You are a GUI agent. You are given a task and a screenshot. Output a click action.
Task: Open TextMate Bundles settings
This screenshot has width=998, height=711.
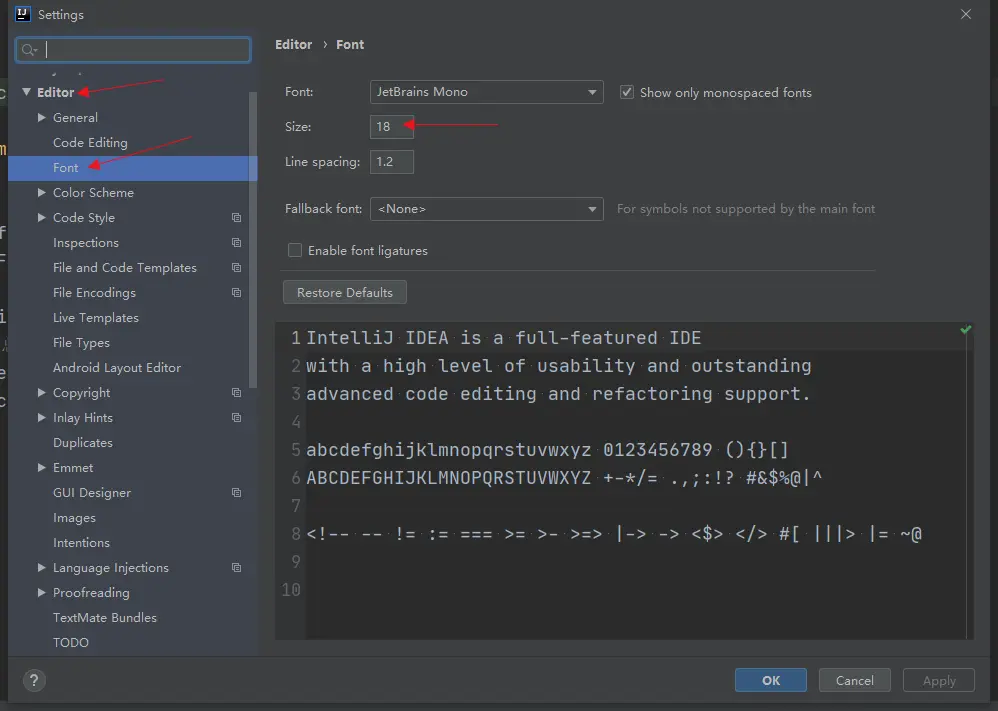point(104,617)
